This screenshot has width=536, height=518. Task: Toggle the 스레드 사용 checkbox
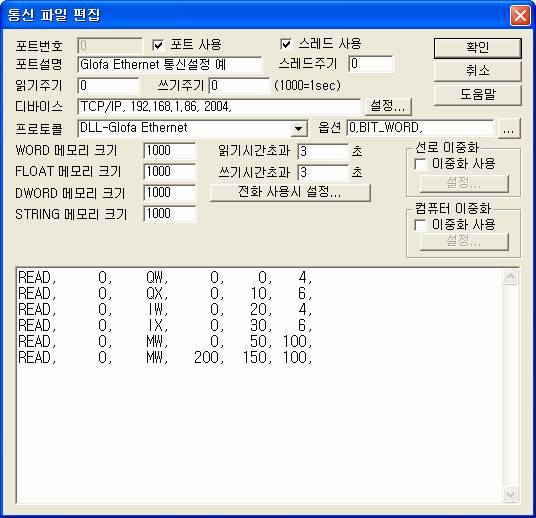(286, 44)
